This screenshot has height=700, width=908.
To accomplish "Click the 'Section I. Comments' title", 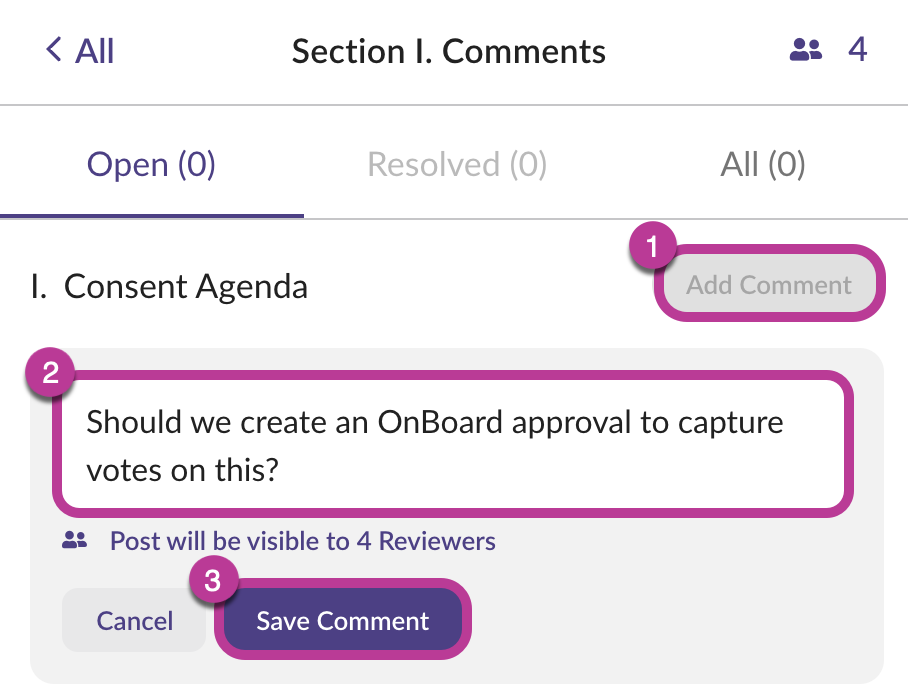I will (448, 51).
